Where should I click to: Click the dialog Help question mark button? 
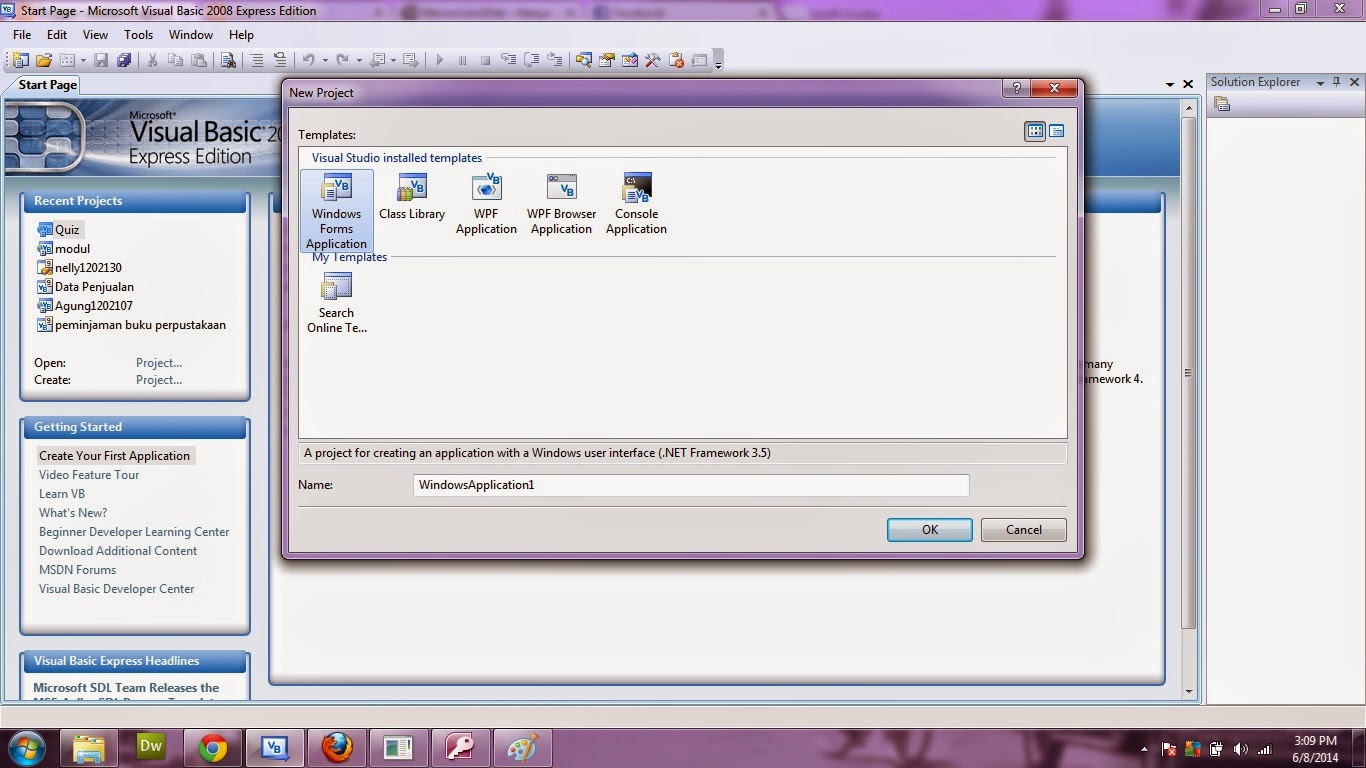[x=1017, y=89]
